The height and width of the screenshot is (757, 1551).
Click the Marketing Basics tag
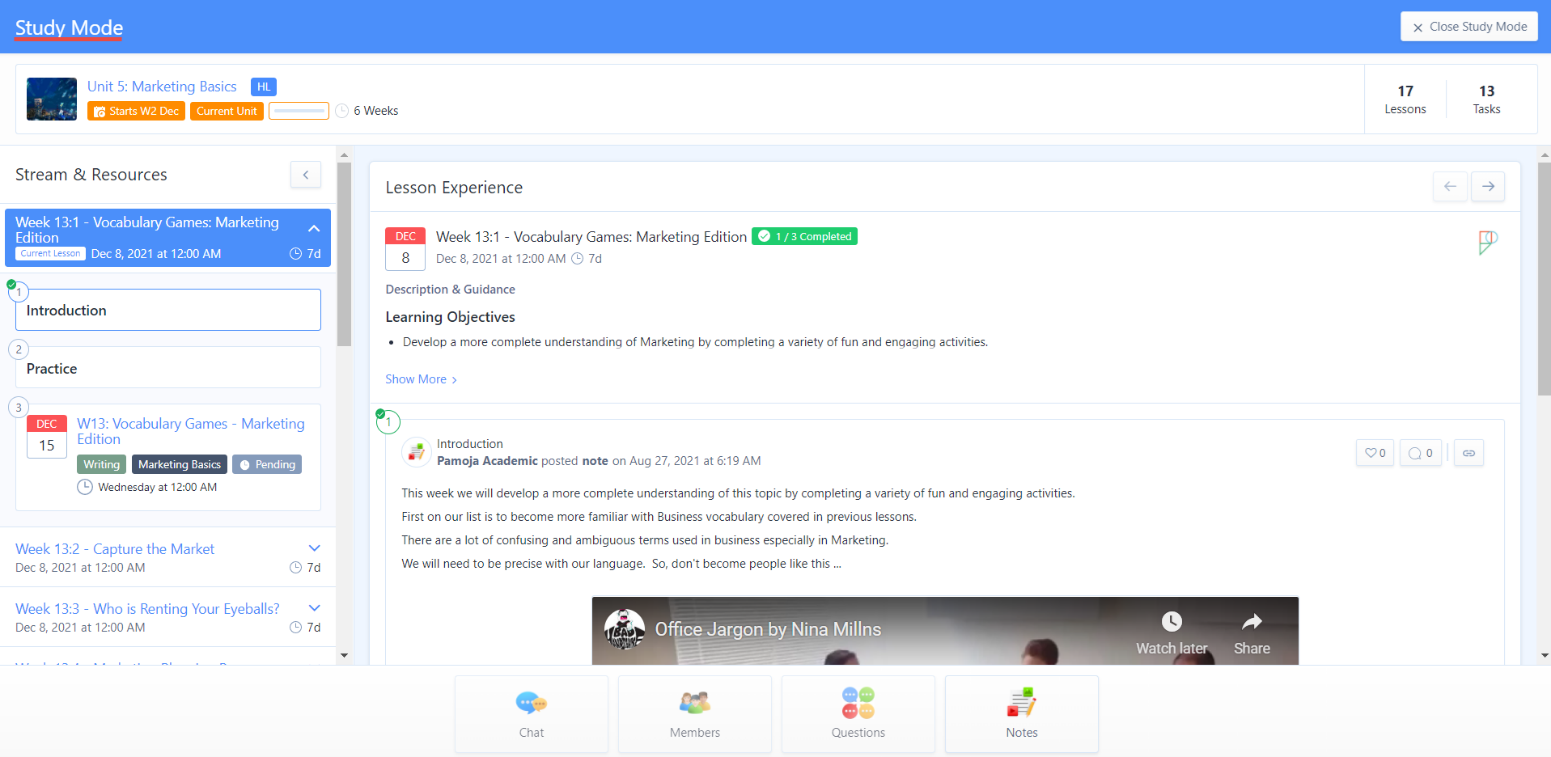click(179, 465)
